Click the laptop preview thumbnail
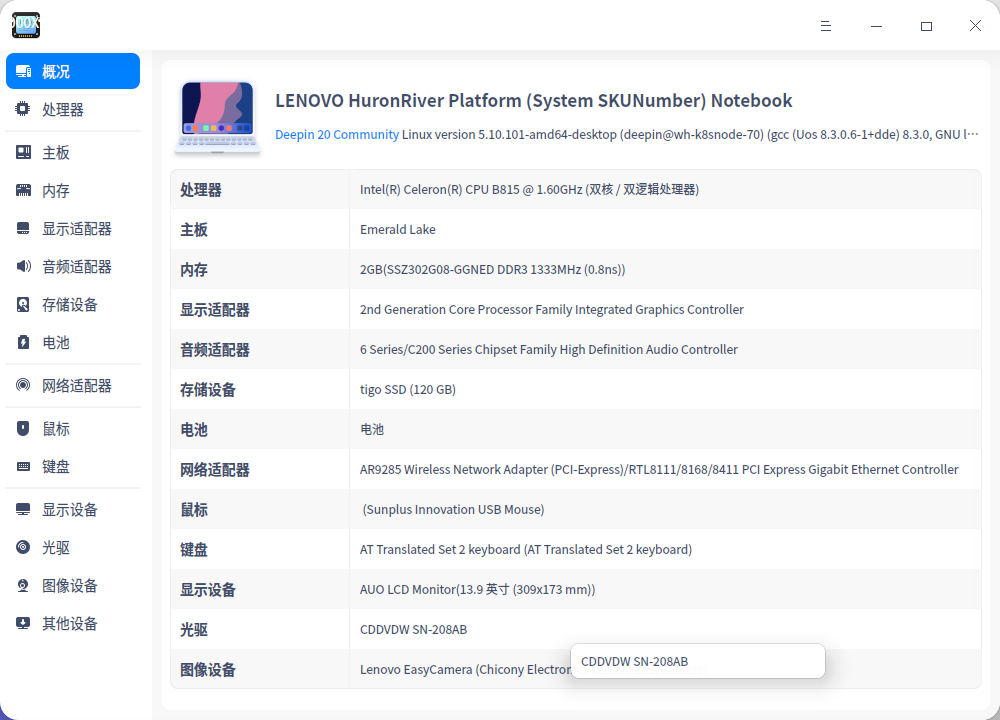 click(217, 113)
